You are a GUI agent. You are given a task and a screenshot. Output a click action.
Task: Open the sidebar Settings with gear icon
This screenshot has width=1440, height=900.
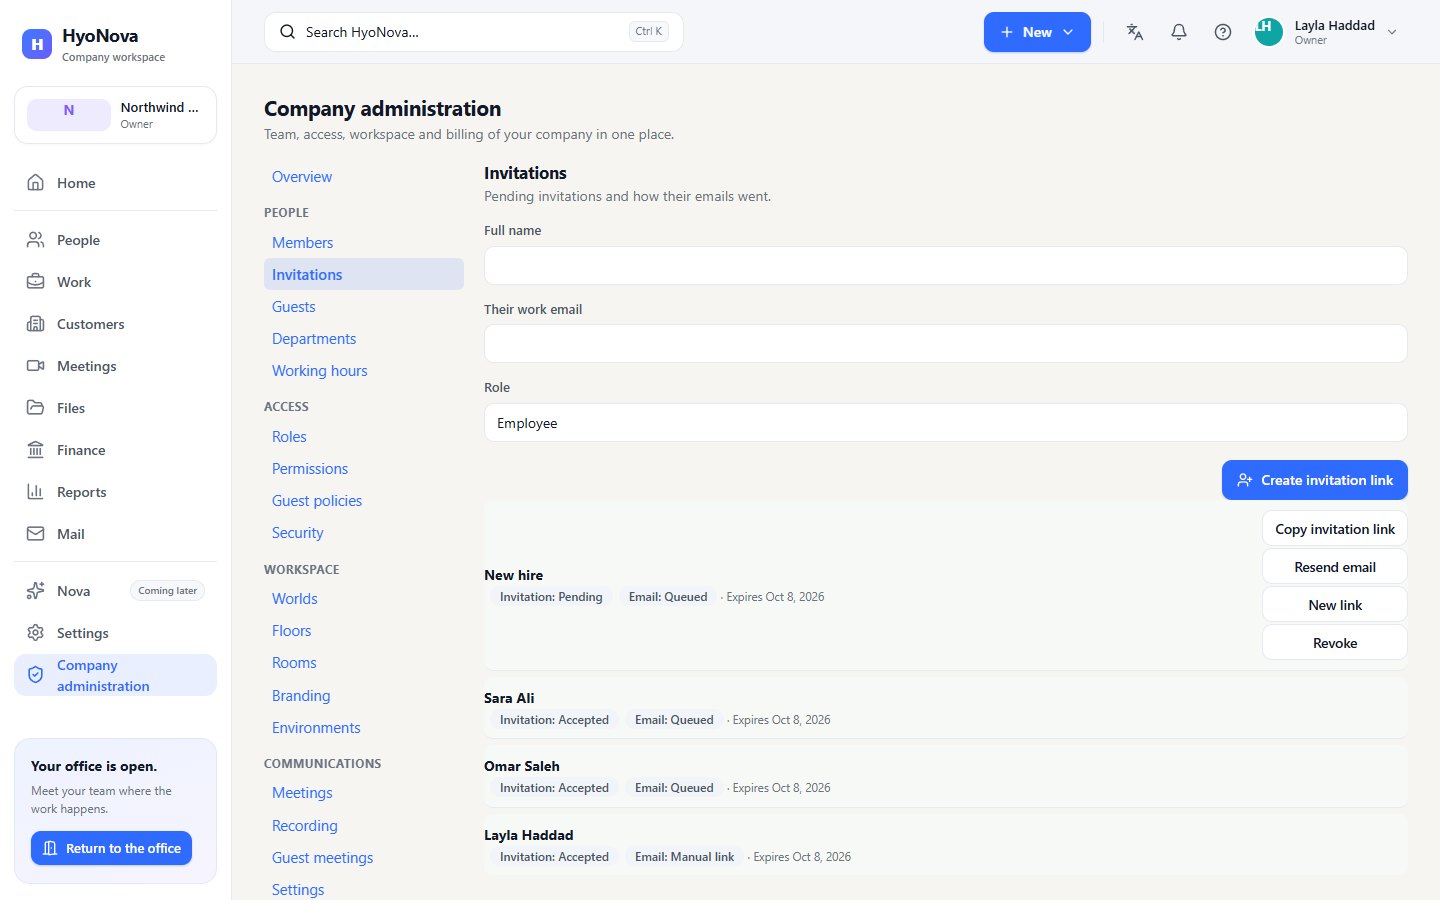tap(115, 633)
